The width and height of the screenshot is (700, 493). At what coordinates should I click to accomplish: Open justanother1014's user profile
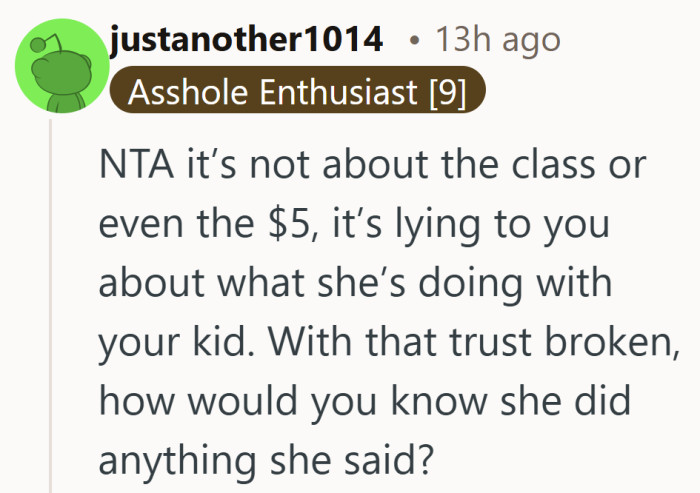pyautogui.click(x=246, y=40)
